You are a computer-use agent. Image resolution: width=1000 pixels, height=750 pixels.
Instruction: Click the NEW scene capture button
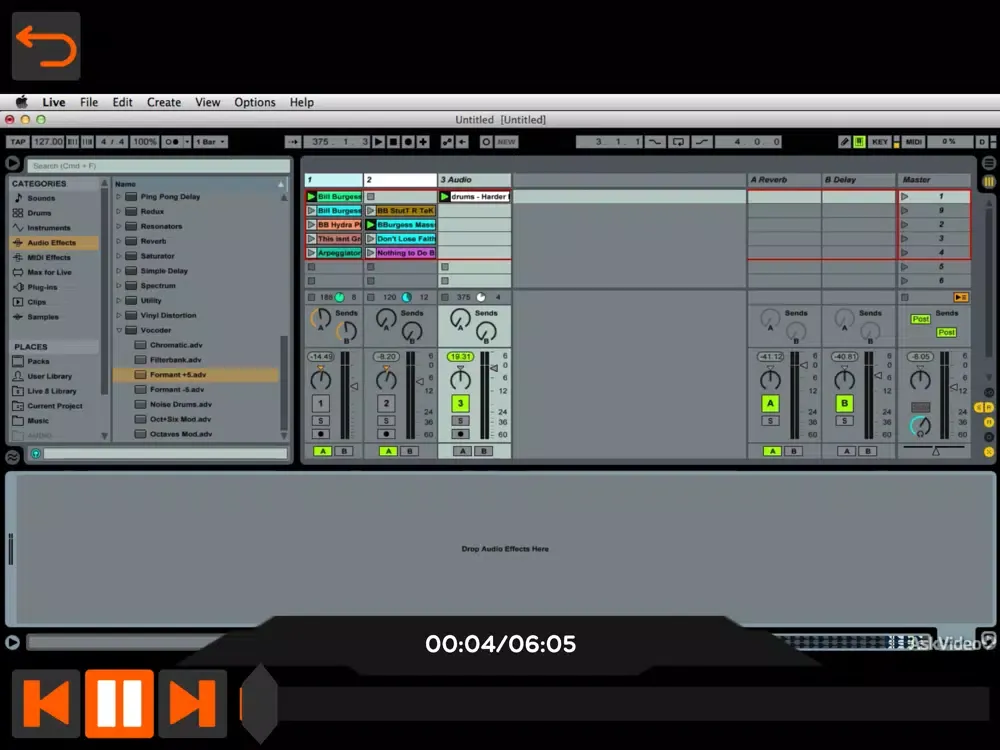click(506, 142)
